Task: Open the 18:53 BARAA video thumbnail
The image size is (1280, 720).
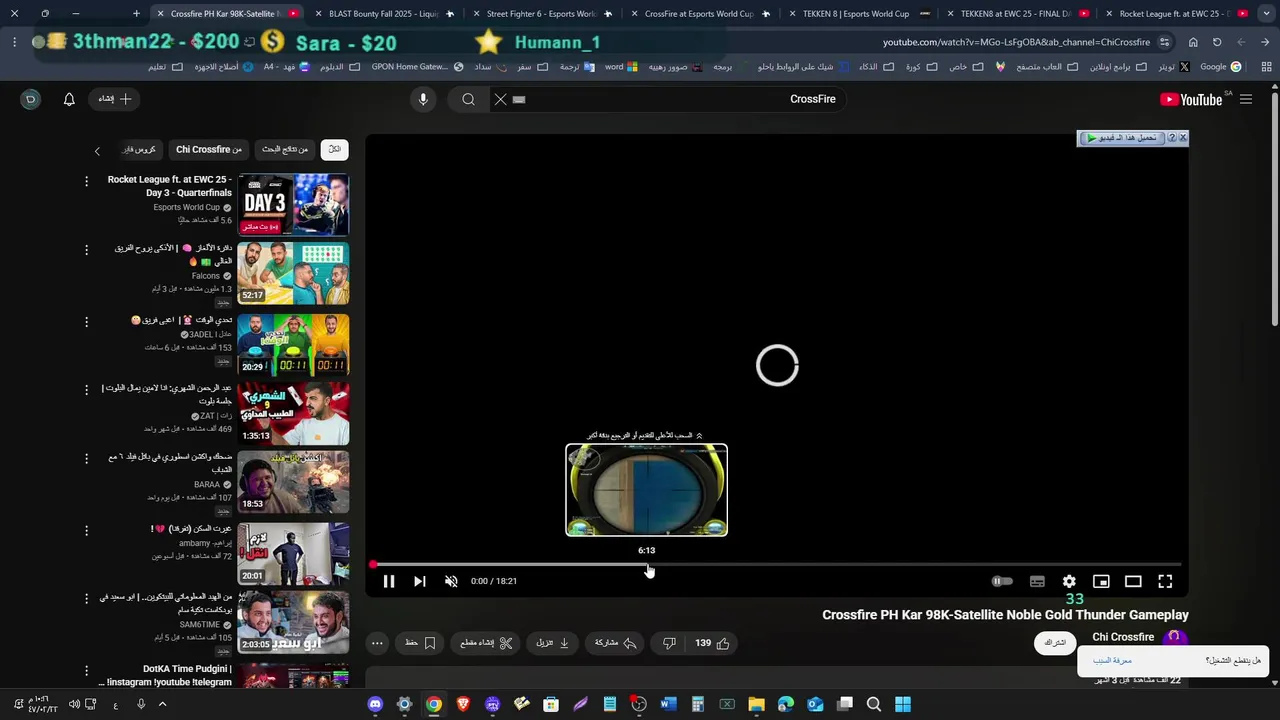Action: 293,482
